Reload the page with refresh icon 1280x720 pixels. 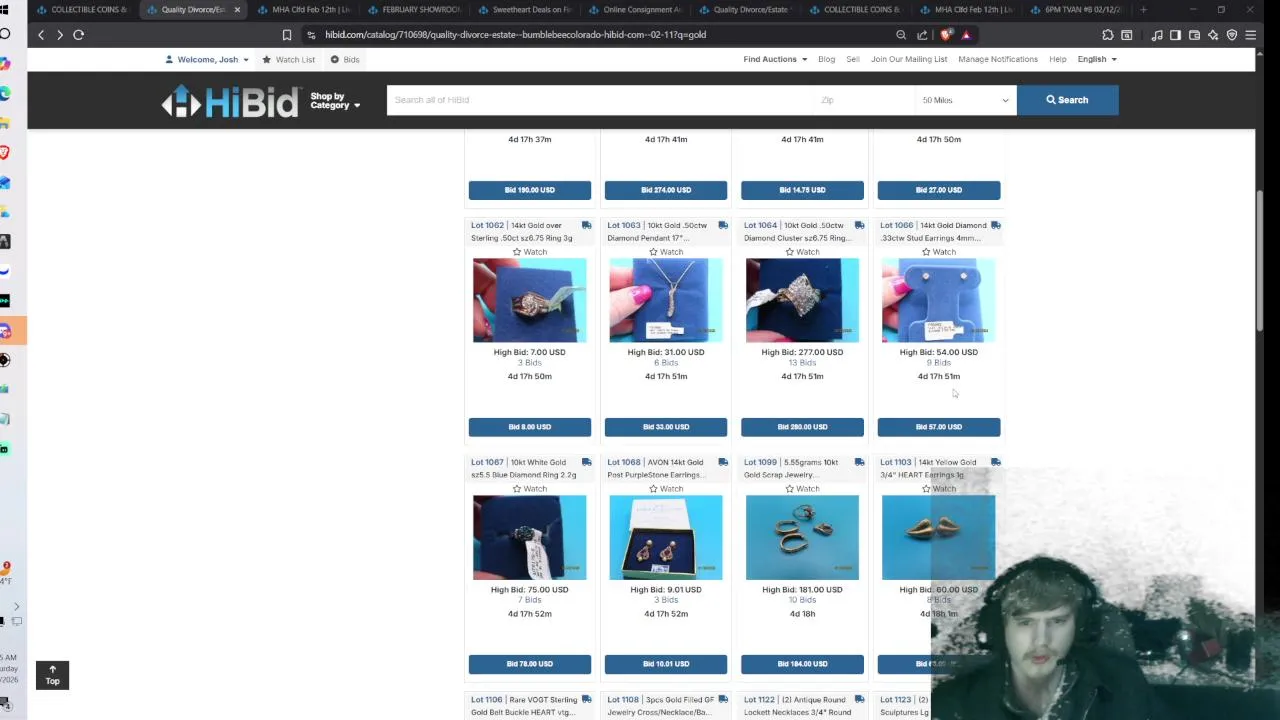click(78, 35)
